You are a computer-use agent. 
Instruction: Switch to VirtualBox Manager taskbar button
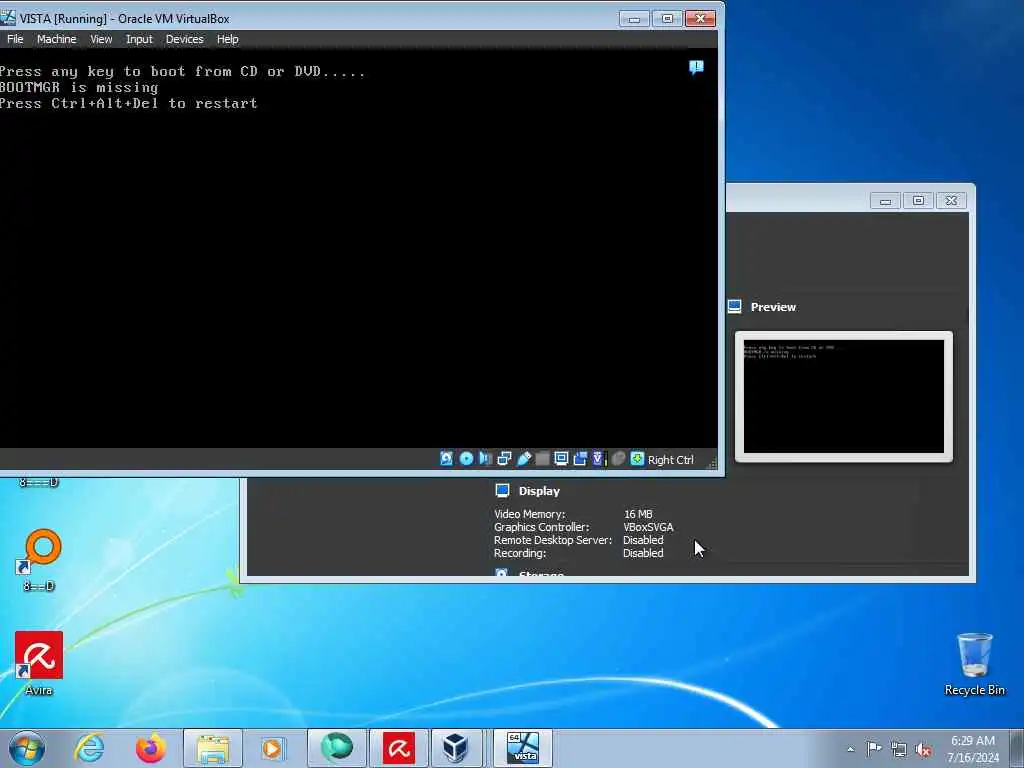455,748
